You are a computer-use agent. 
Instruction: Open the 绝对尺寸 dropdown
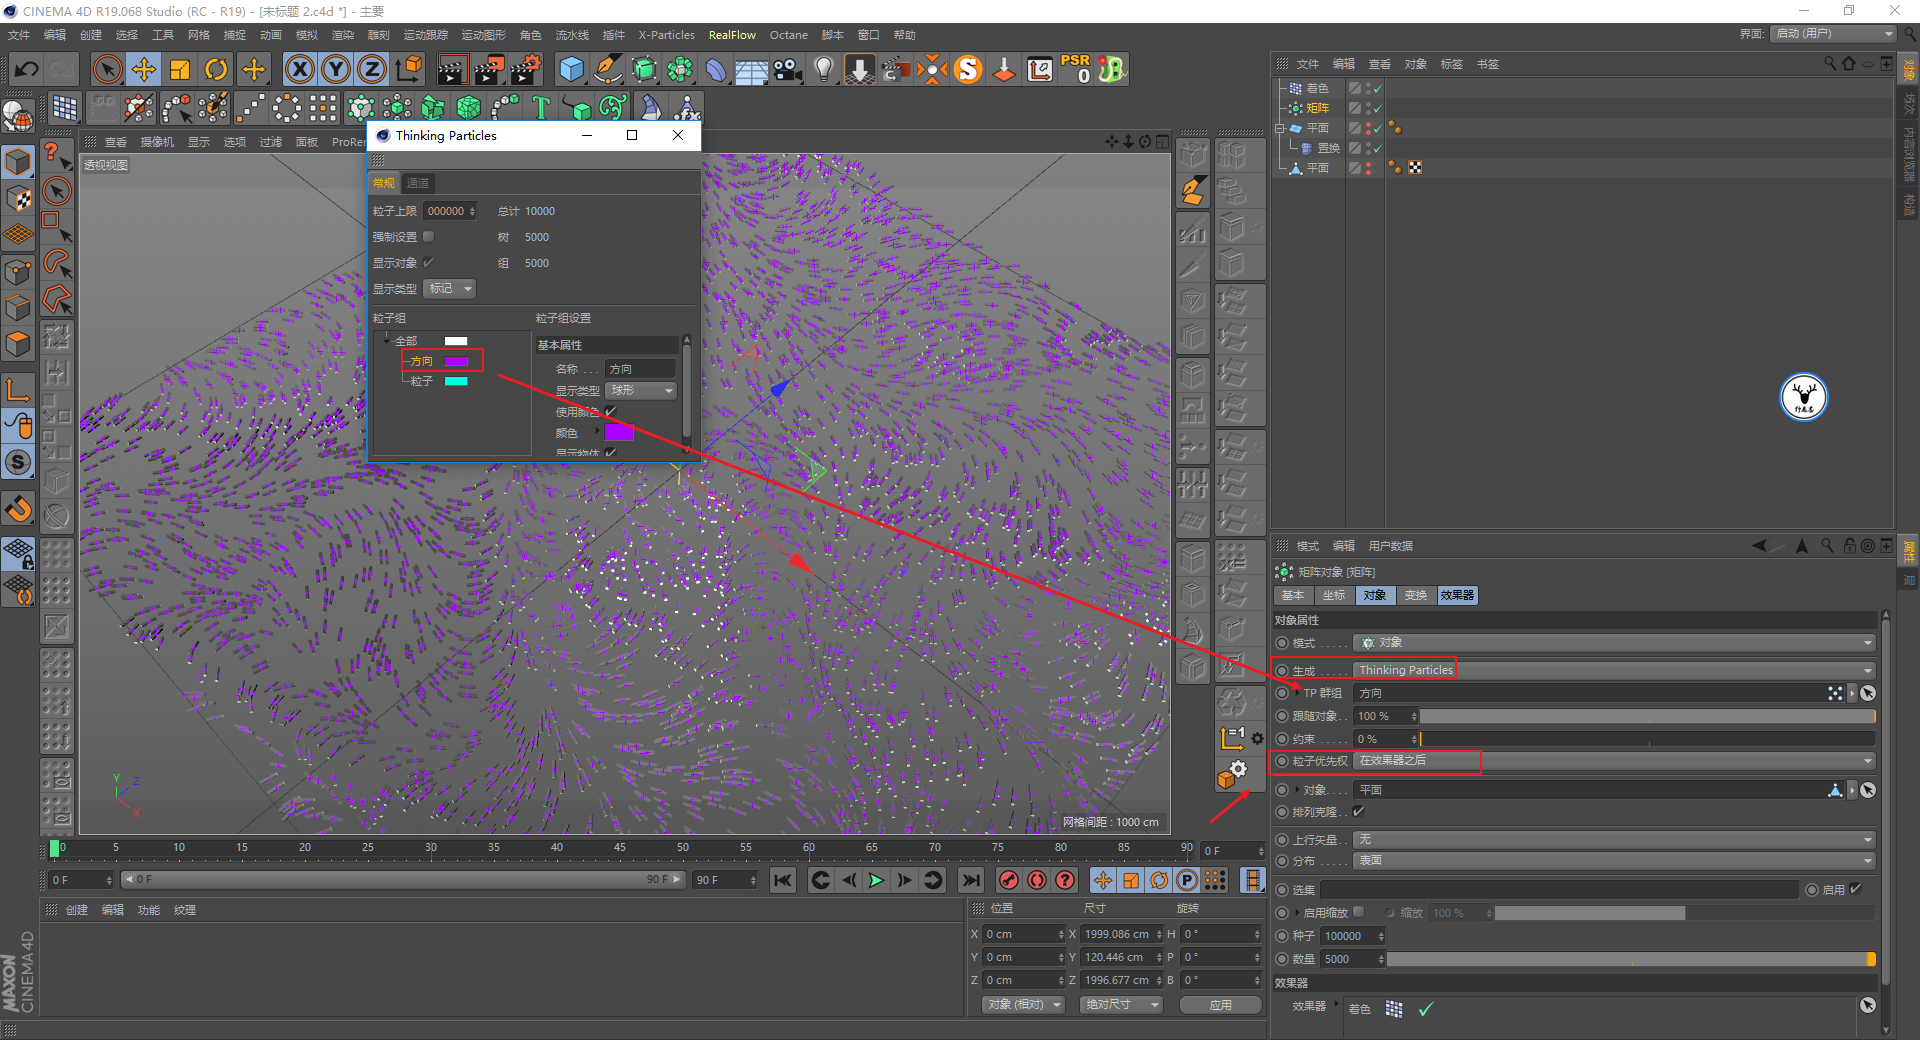click(1121, 1004)
